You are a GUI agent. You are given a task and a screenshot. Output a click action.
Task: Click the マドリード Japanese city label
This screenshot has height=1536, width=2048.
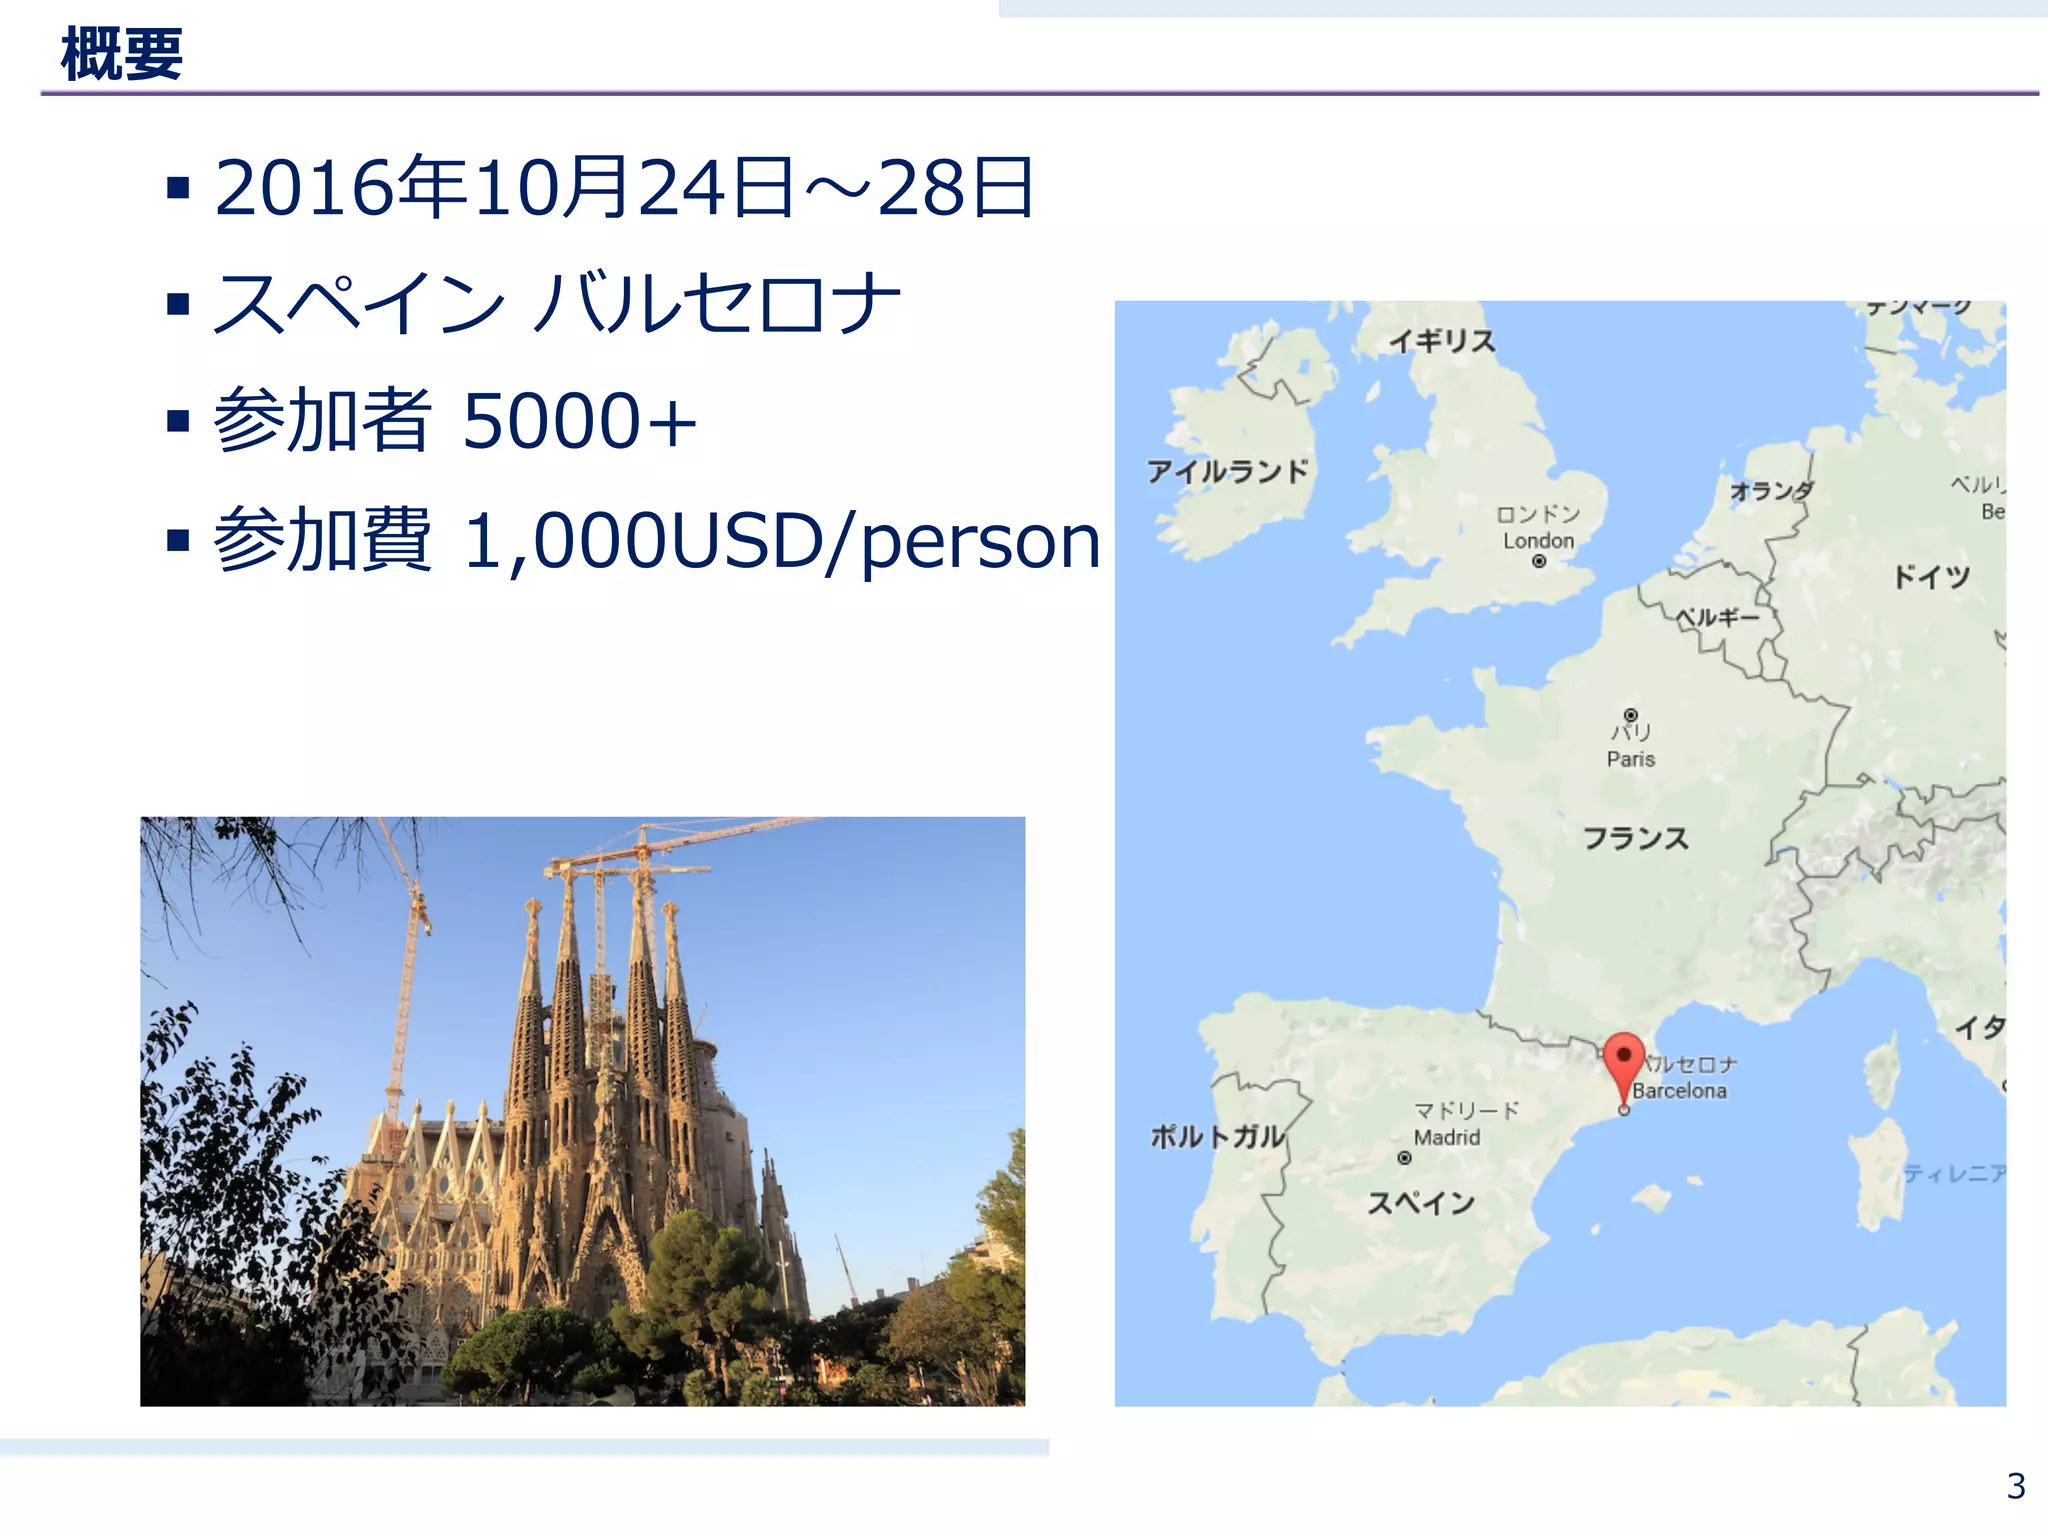[x=1466, y=1110]
